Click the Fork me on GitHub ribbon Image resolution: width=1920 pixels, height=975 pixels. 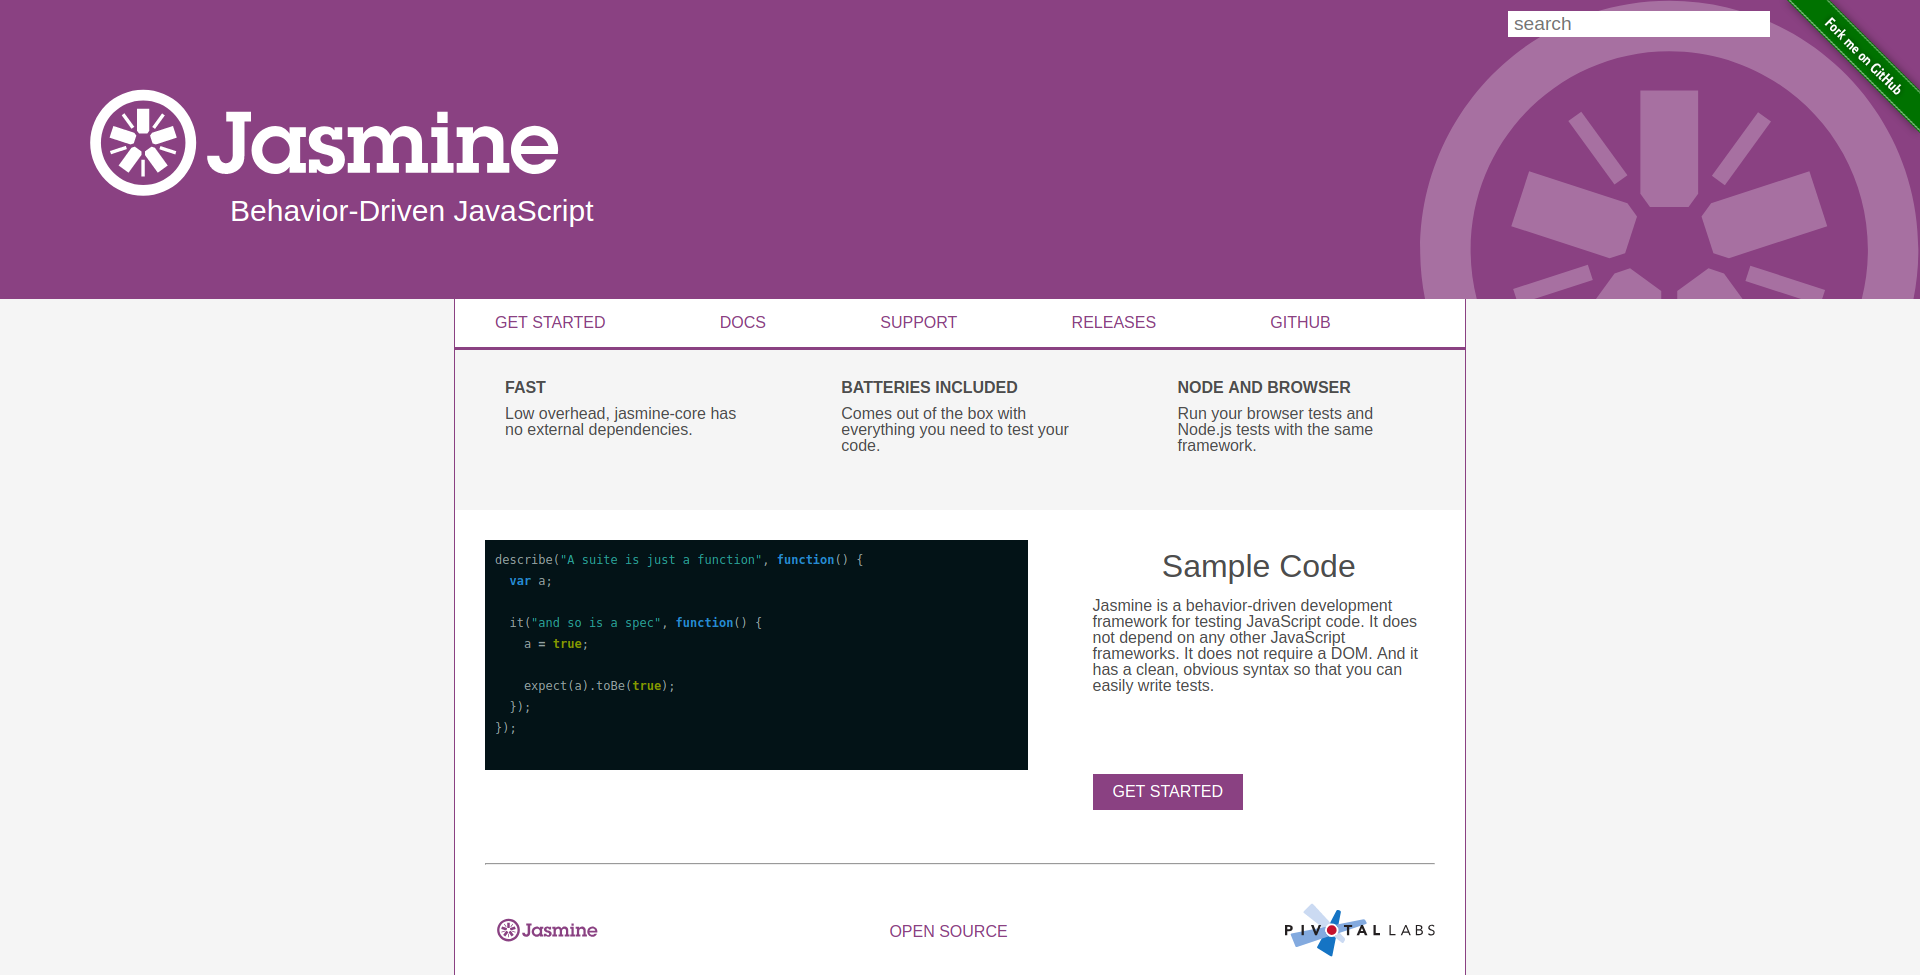pyautogui.click(x=1864, y=56)
